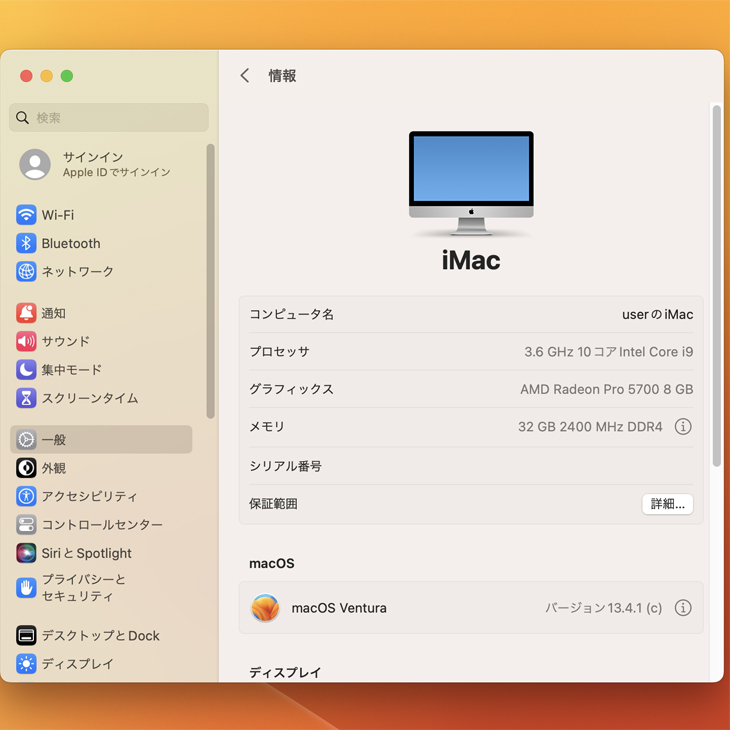
Task: Select the 一般 gear icon
Action: (x=26, y=439)
